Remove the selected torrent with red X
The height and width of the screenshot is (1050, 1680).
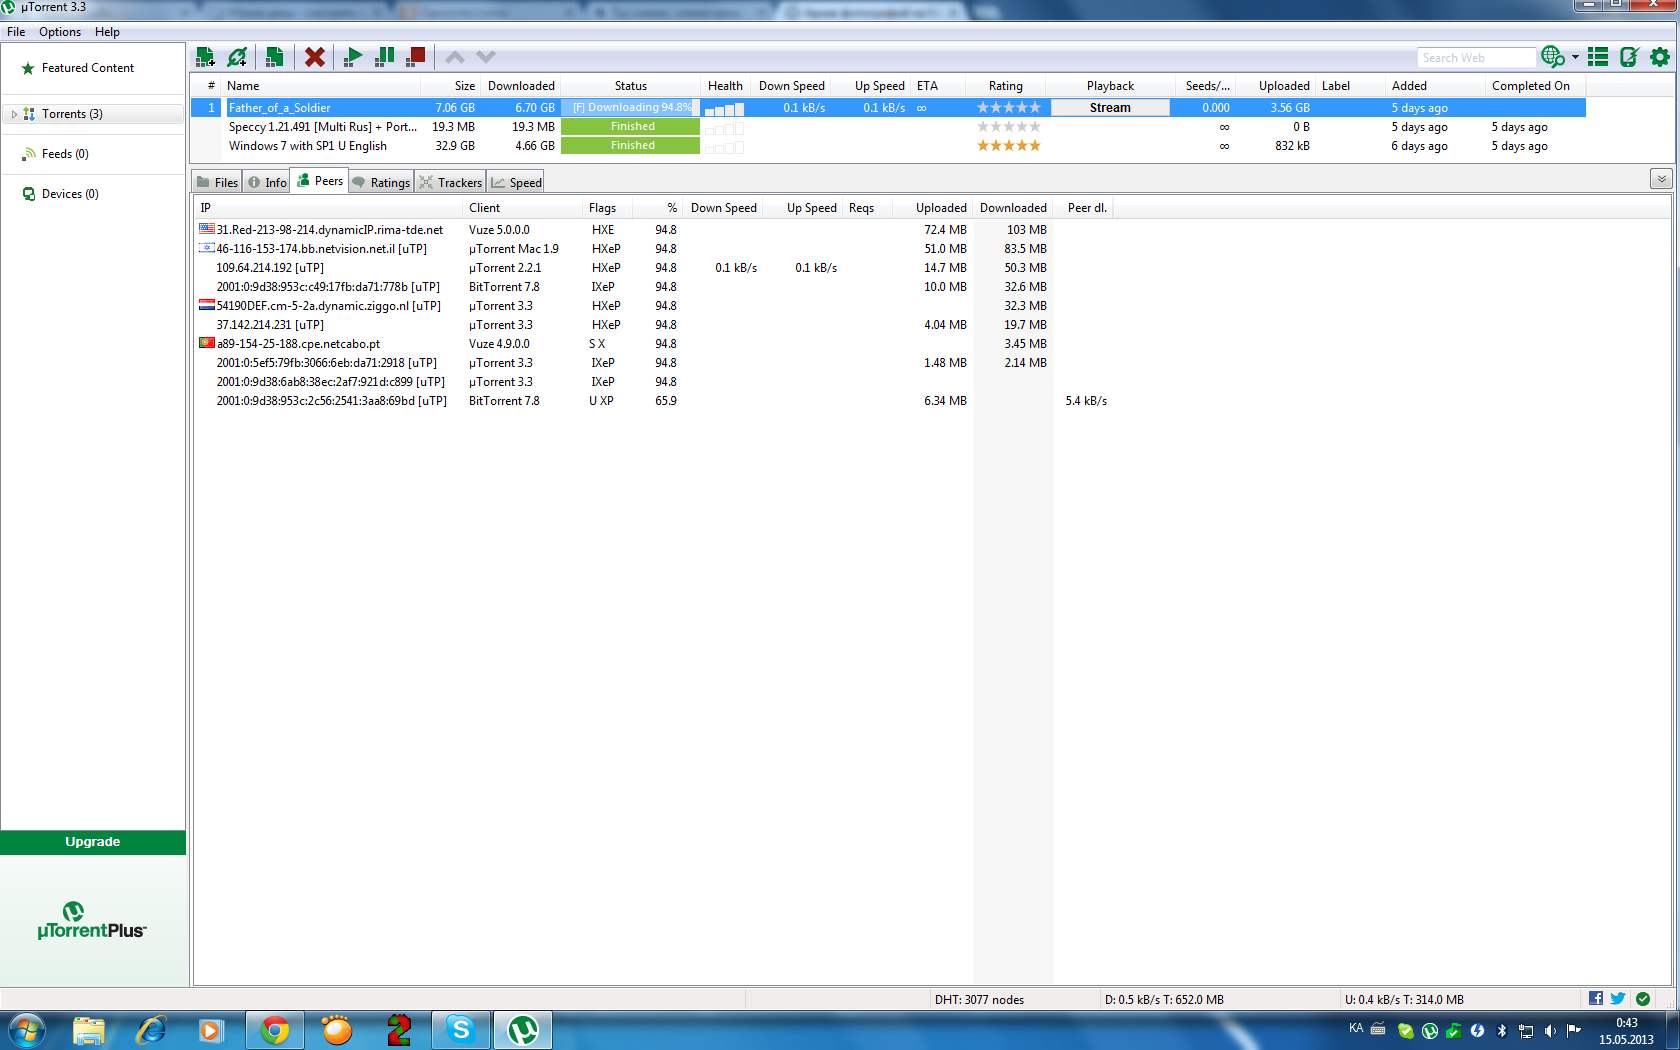(315, 57)
